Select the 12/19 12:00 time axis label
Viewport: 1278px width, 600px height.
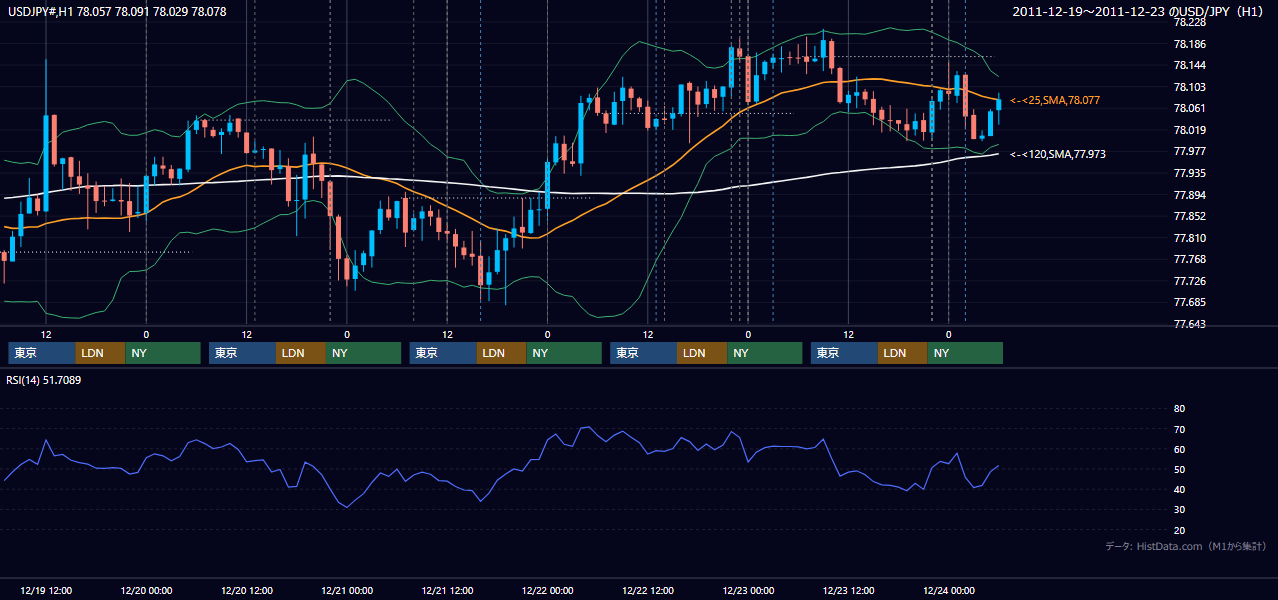pos(46,590)
